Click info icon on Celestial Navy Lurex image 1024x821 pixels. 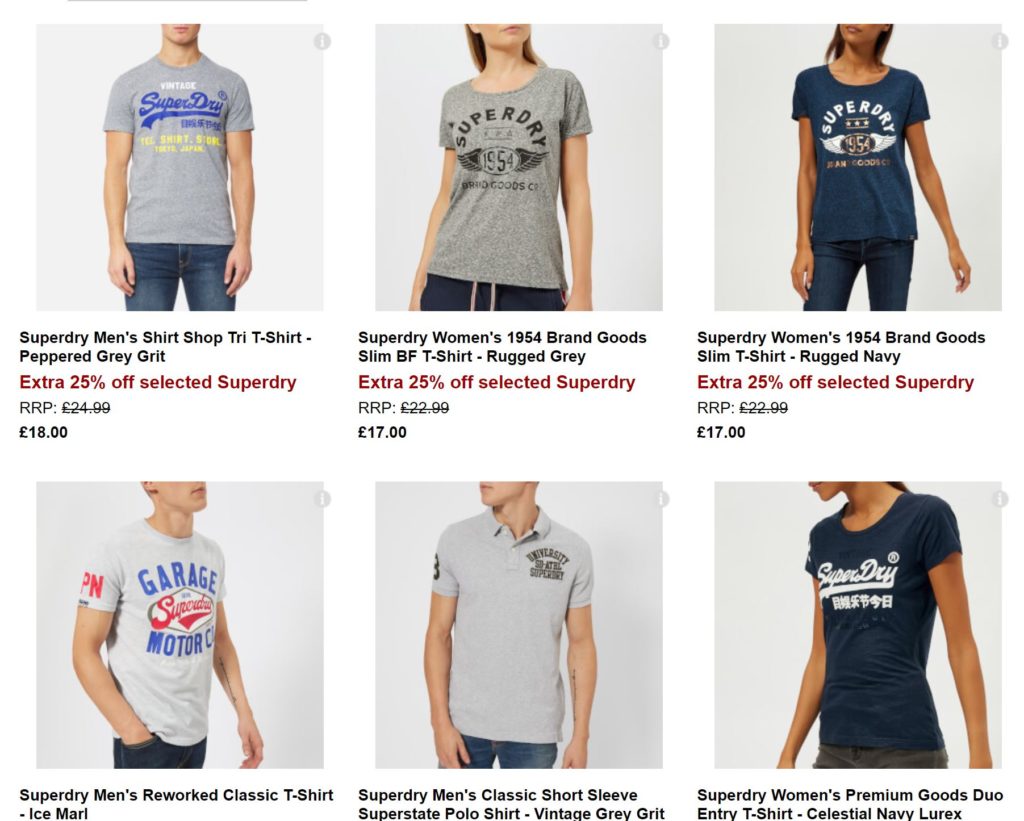tap(1000, 499)
